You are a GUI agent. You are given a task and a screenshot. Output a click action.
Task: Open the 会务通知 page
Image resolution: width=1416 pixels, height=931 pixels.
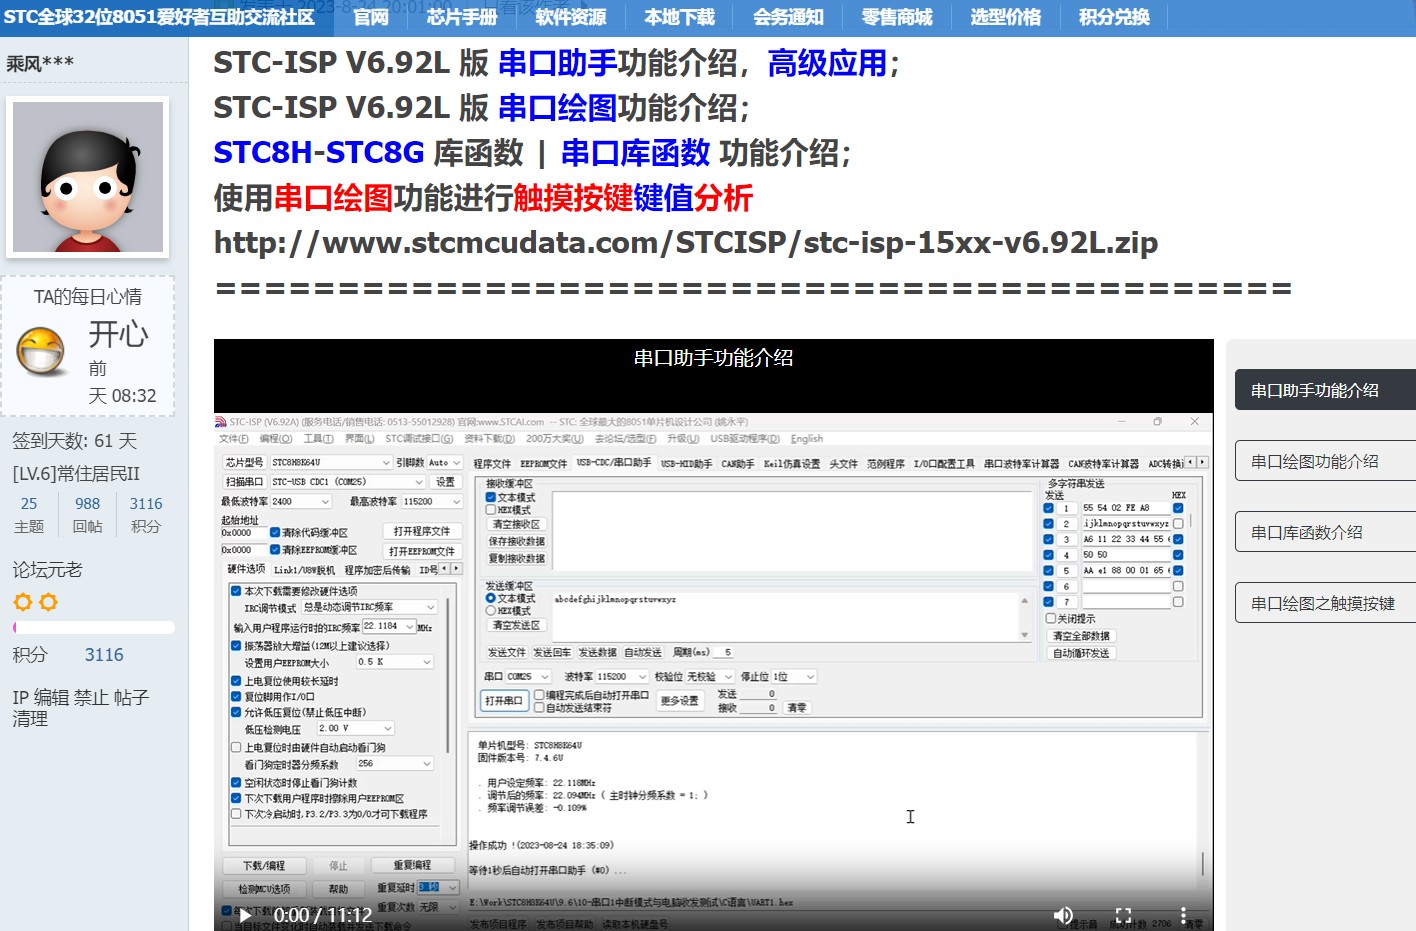point(788,17)
